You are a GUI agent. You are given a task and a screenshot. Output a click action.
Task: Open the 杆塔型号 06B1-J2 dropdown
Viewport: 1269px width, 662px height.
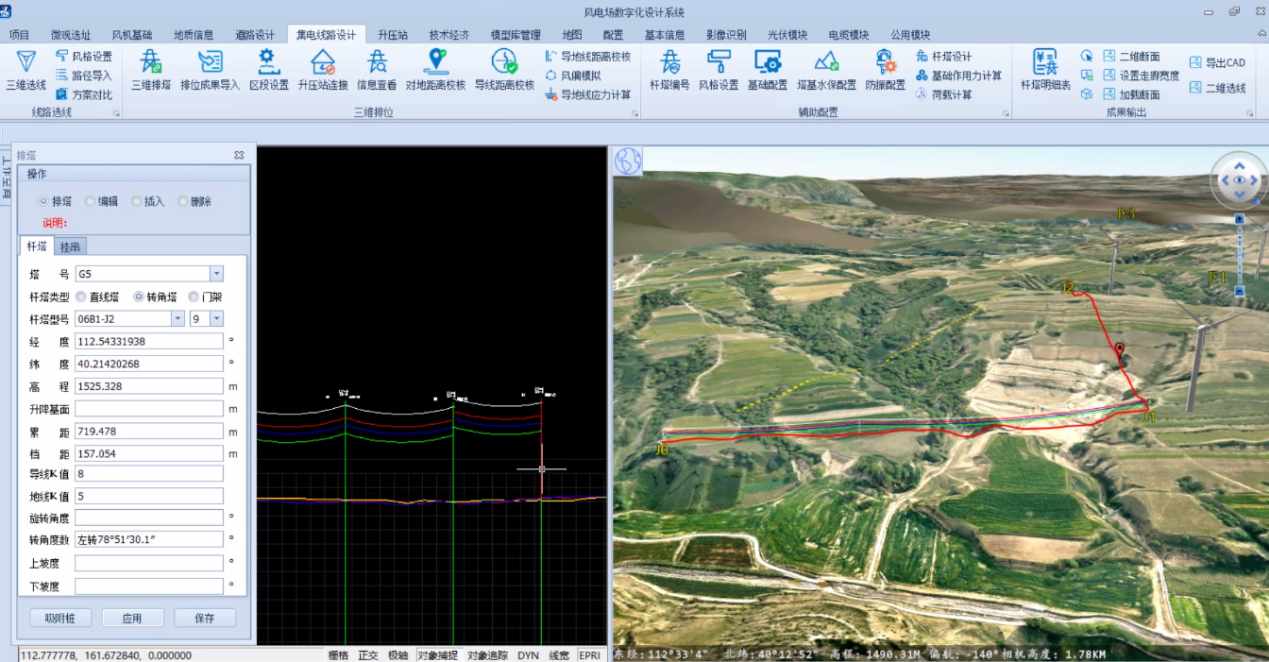178,319
